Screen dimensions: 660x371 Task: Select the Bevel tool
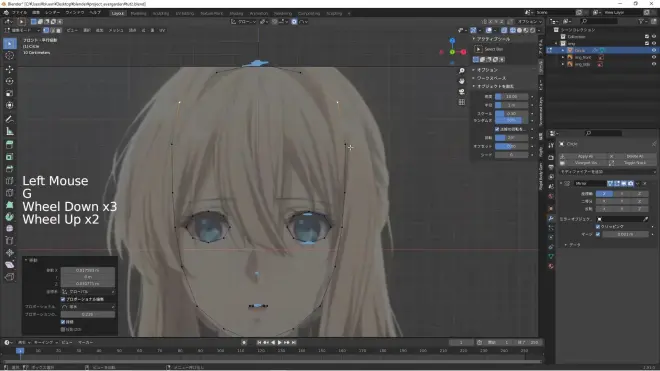[x=10, y=169]
